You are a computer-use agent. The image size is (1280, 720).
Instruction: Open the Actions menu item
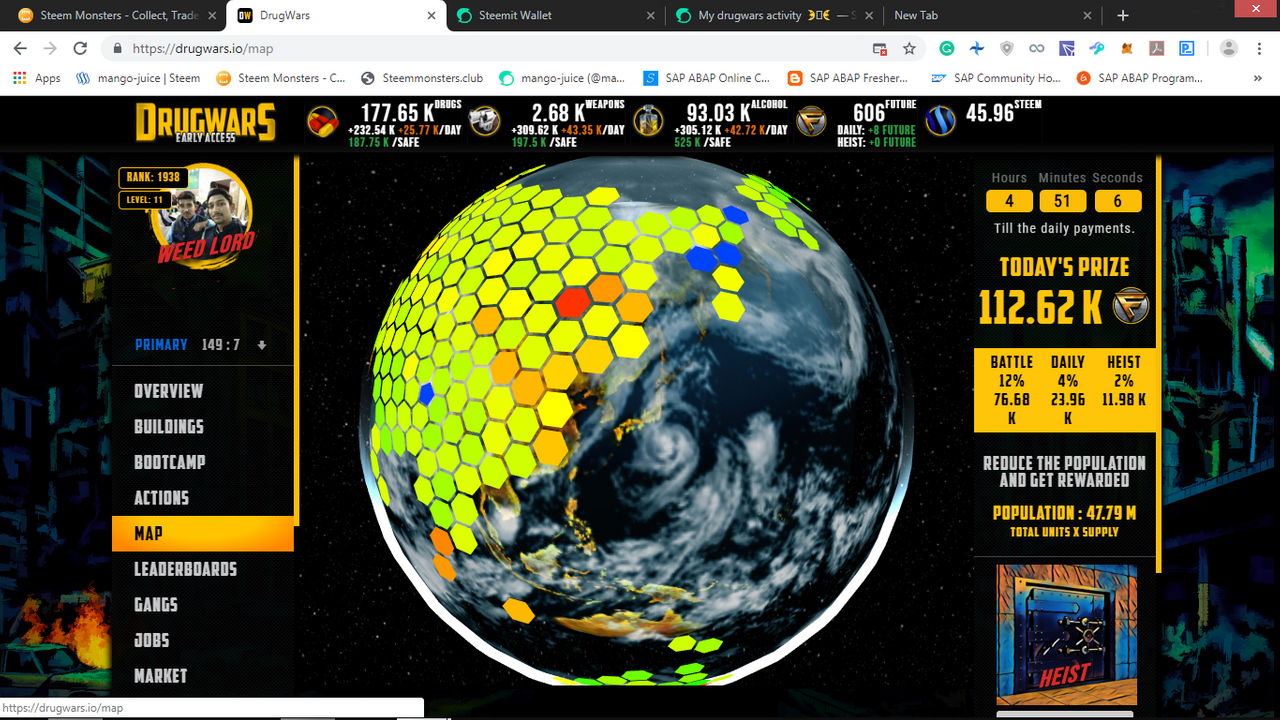[x=162, y=498]
